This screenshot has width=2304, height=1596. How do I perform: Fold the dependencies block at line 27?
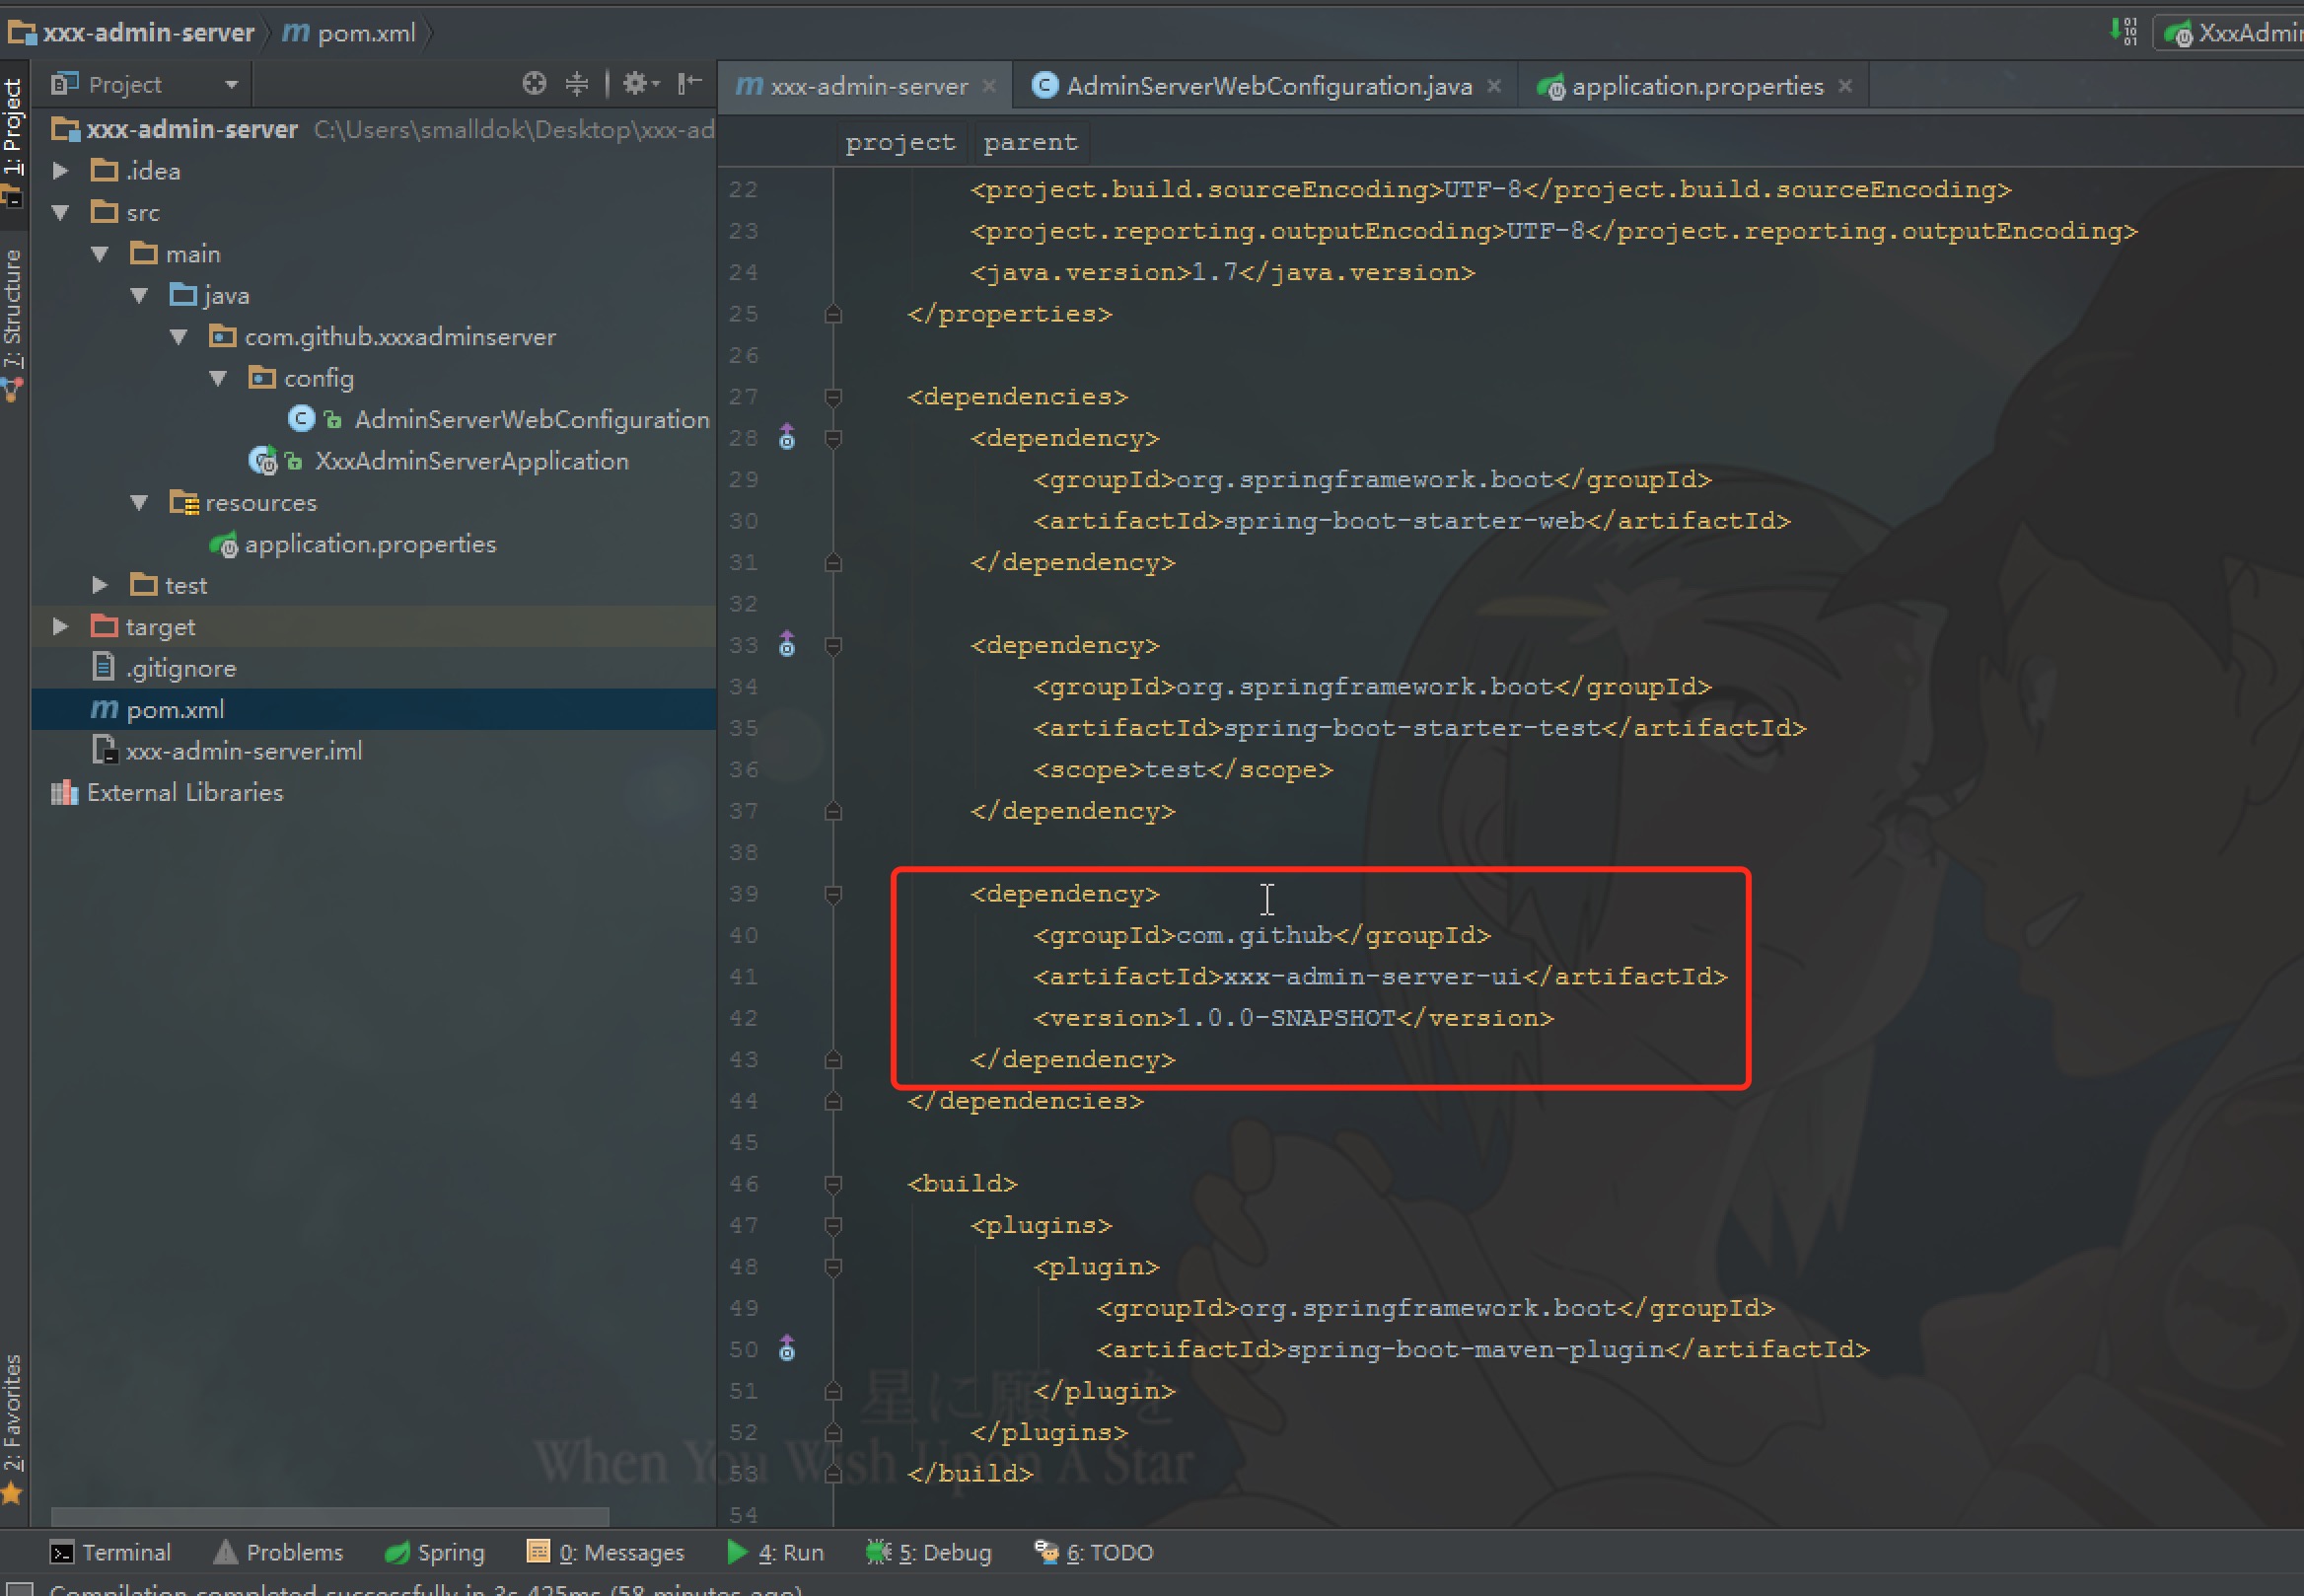tap(833, 396)
